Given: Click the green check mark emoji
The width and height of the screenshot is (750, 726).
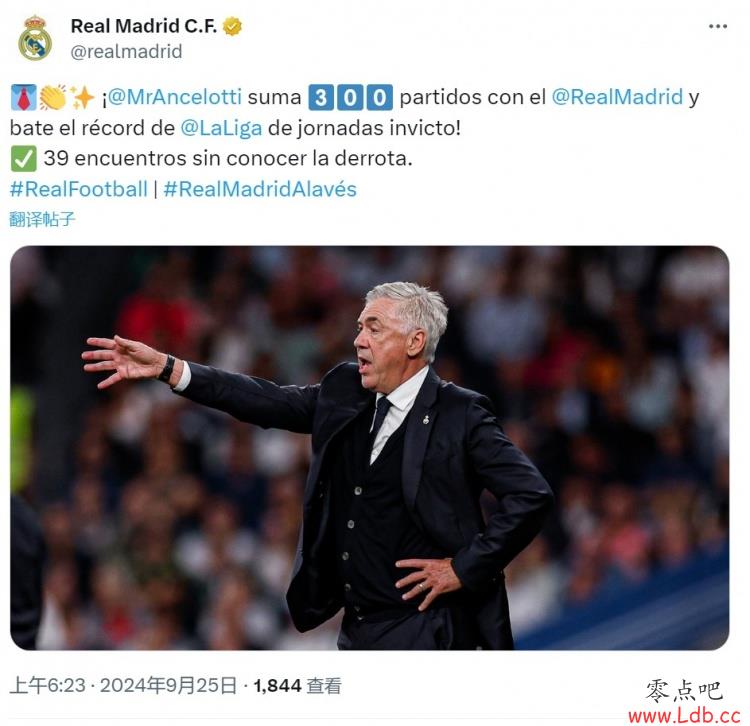Looking at the screenshot, I should [23, 159].
